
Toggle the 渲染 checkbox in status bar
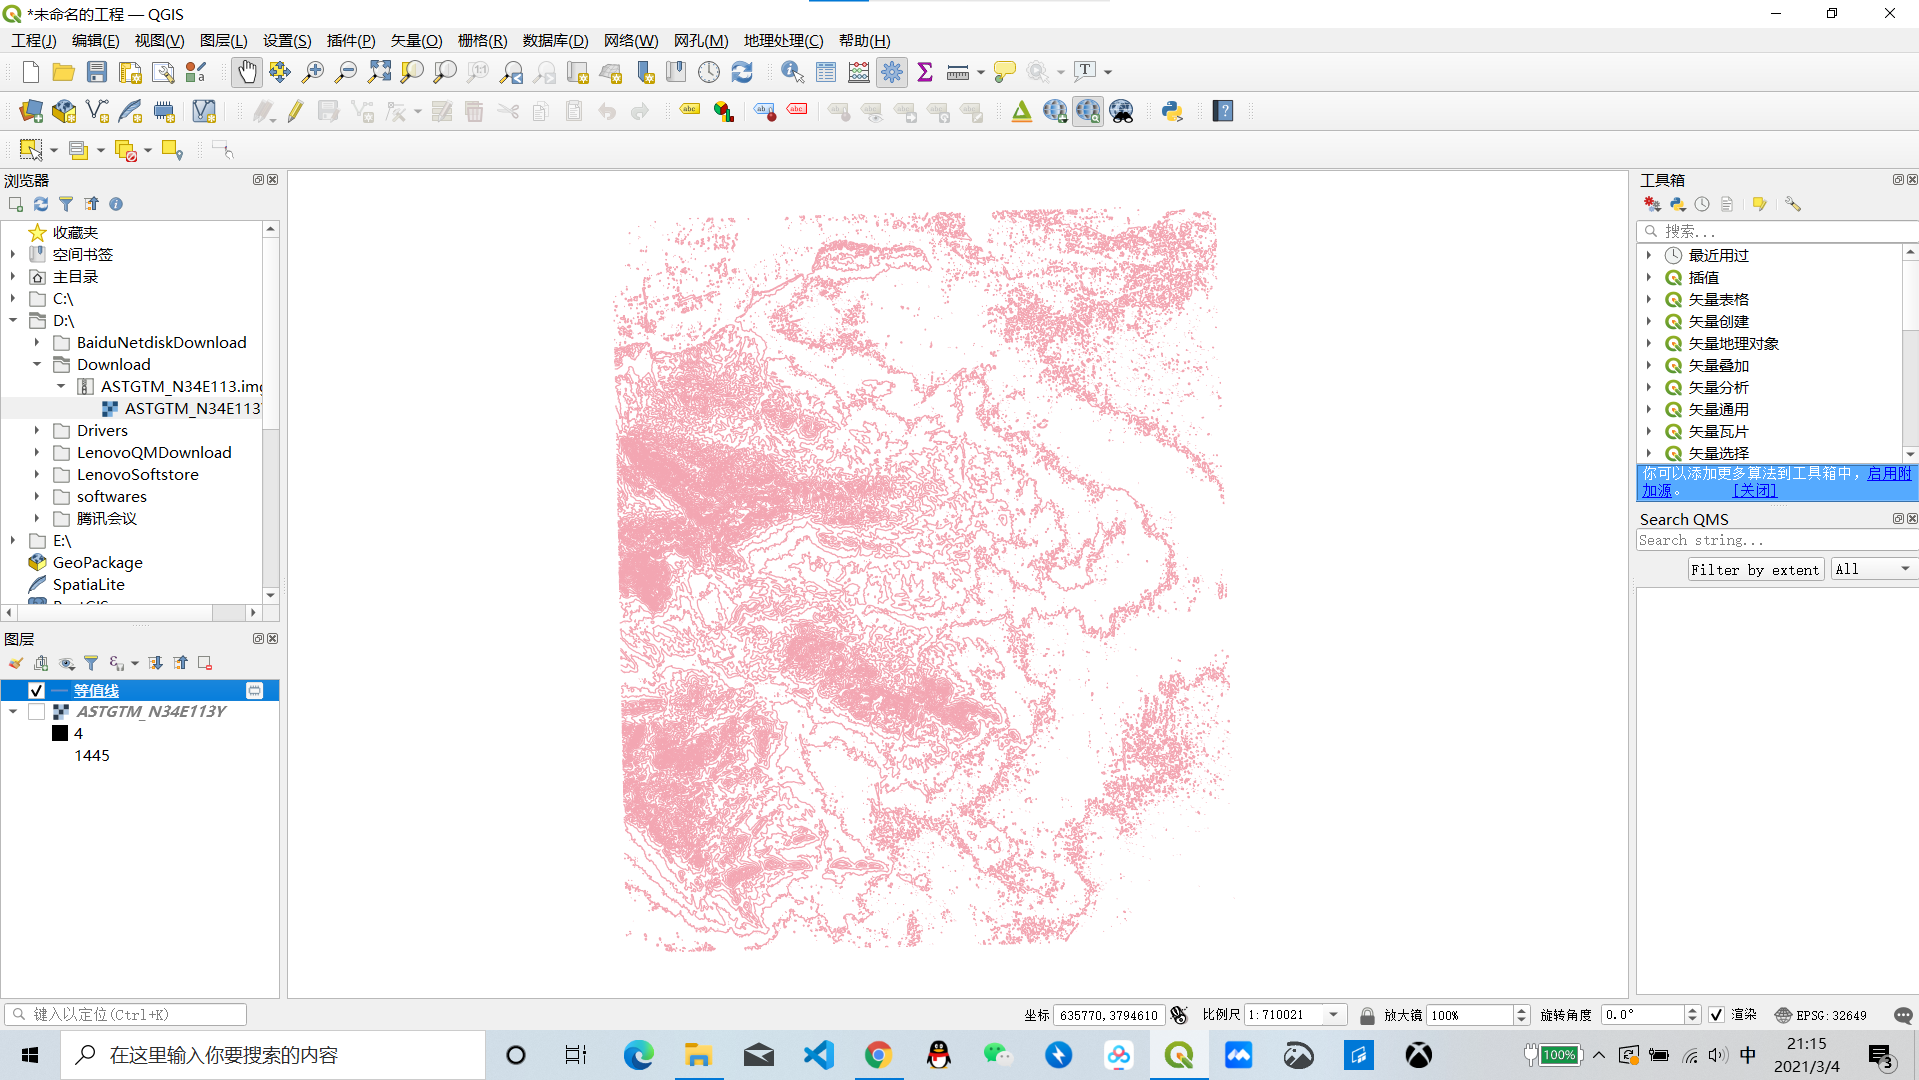tap(1717, 1014)
